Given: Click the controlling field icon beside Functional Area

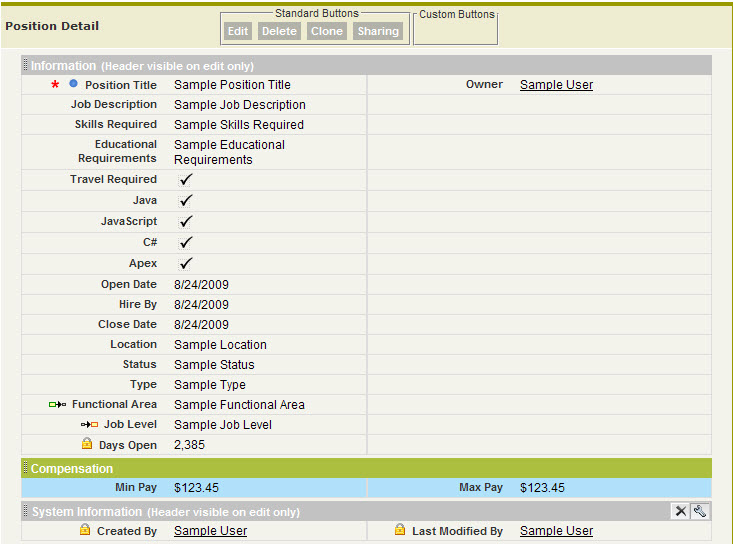Looking at the screenshot, I should pyautogui.click(x=57, y=405).
